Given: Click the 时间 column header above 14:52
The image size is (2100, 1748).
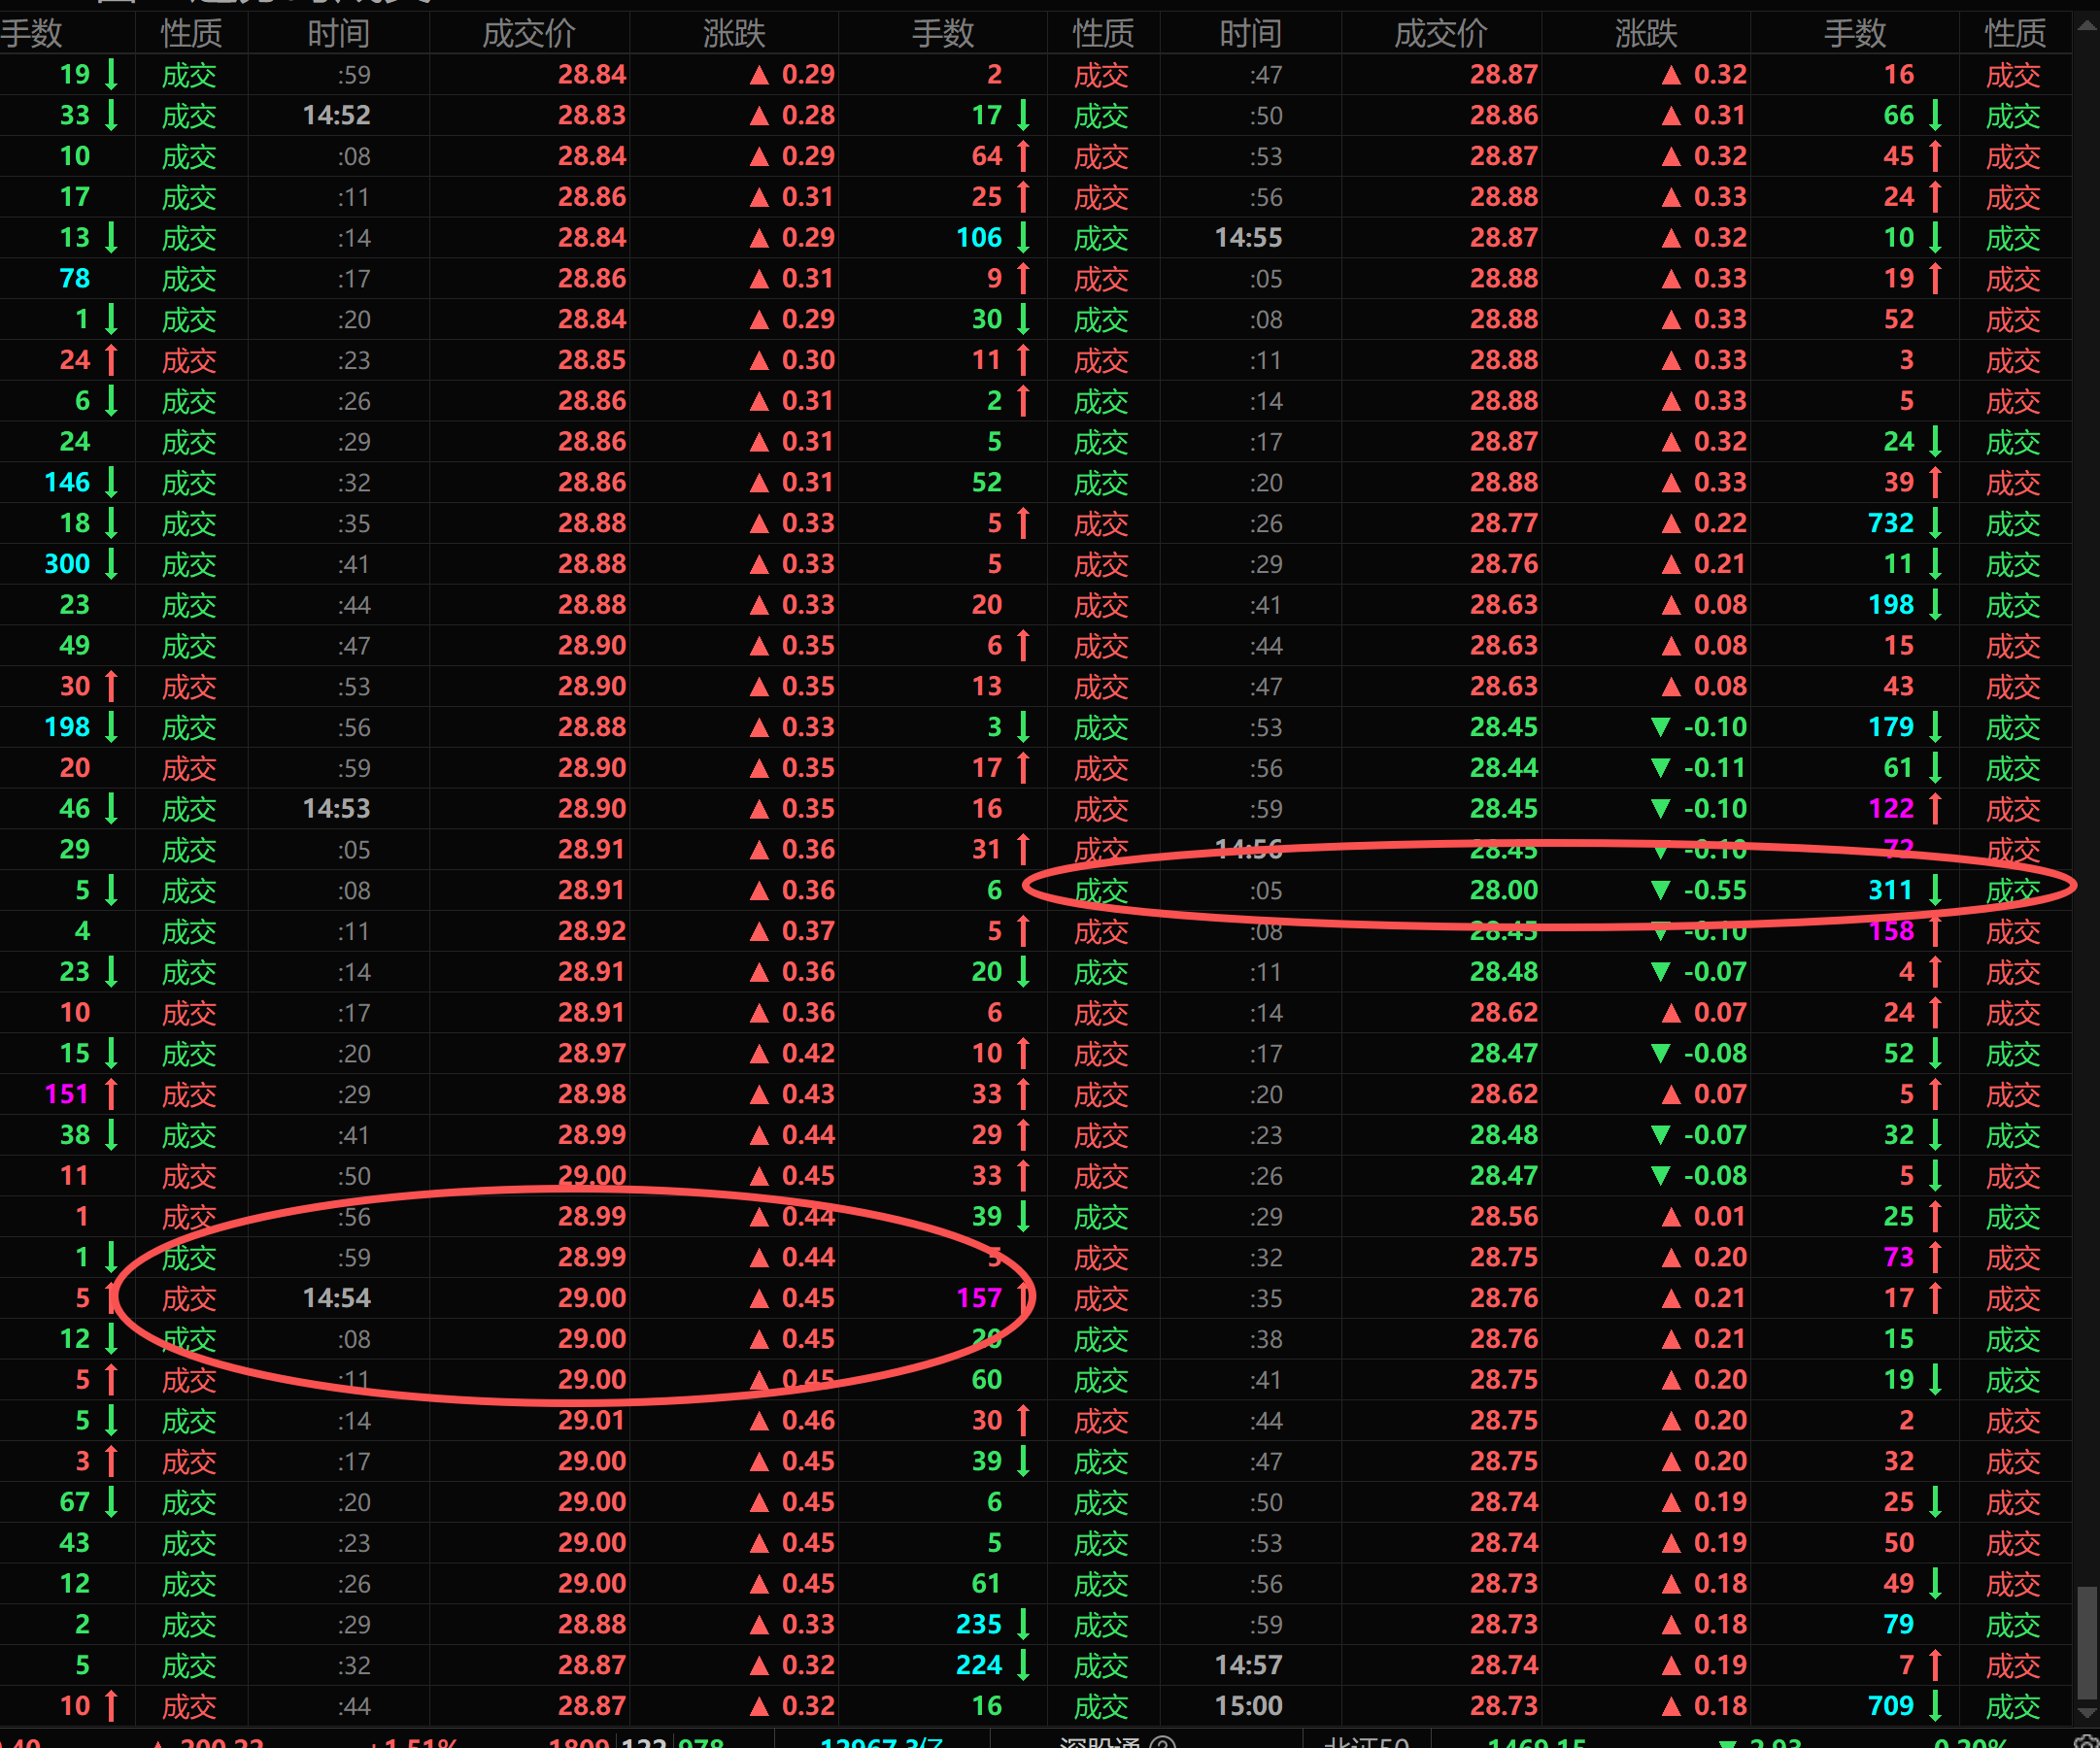Looking at the screenshot, I should point(338,34).
